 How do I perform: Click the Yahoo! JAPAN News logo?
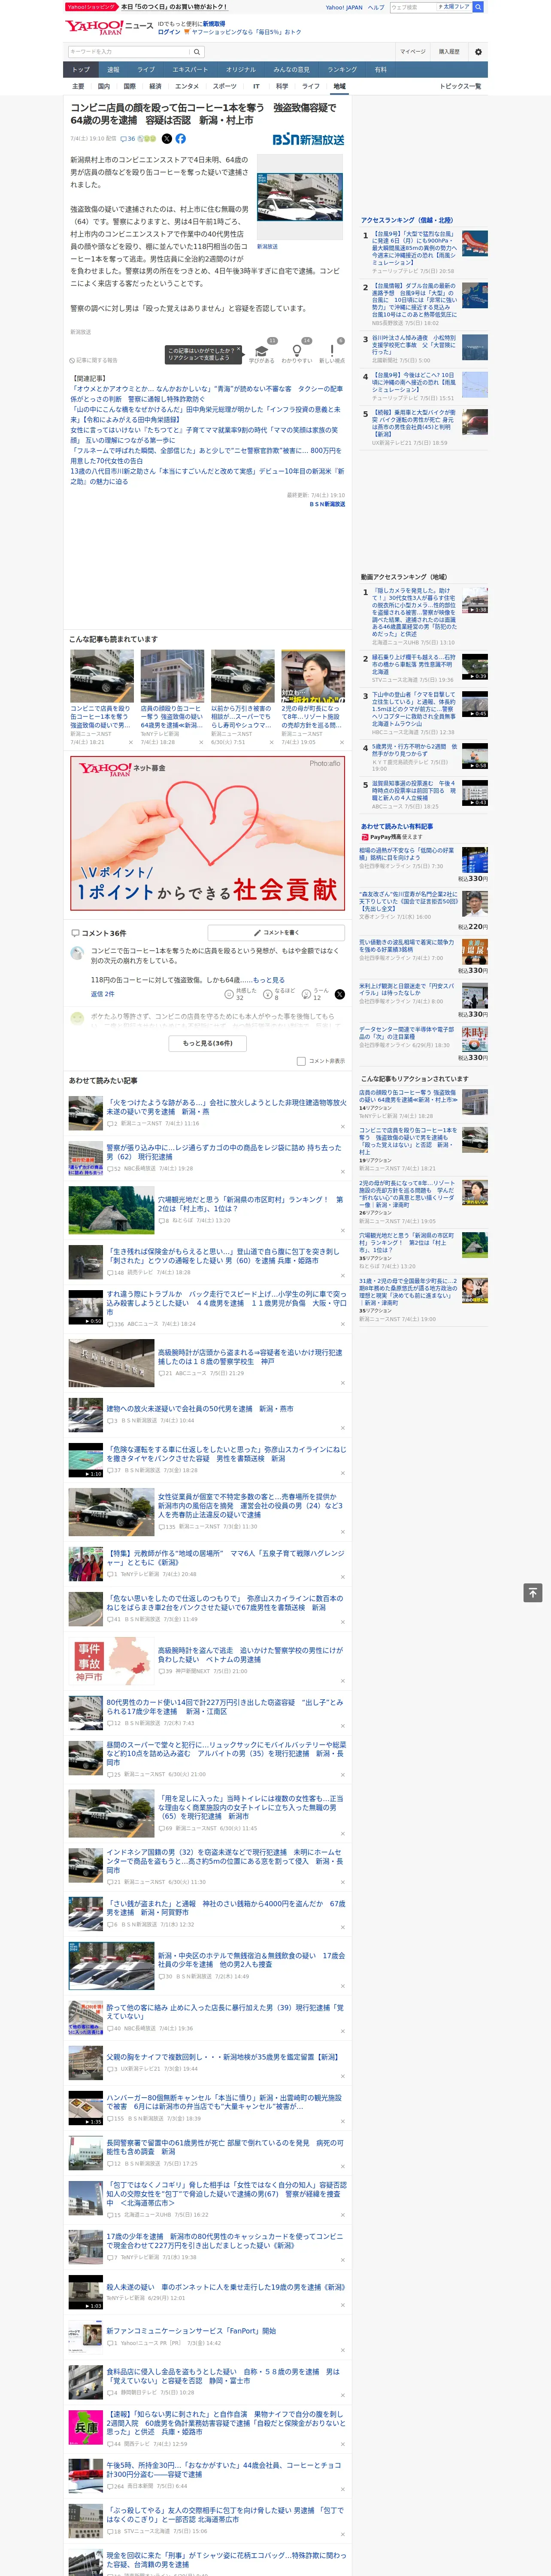109,27
